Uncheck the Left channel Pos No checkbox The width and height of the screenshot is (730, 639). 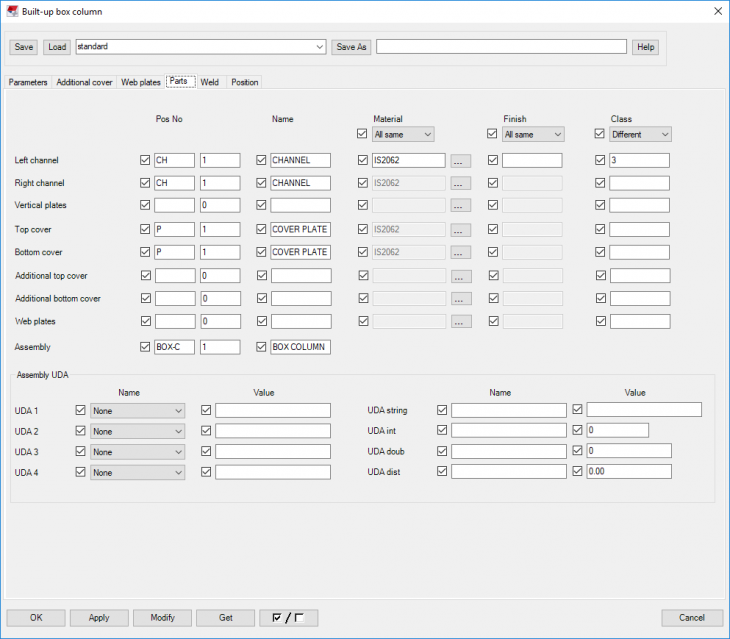coord(146,160)
